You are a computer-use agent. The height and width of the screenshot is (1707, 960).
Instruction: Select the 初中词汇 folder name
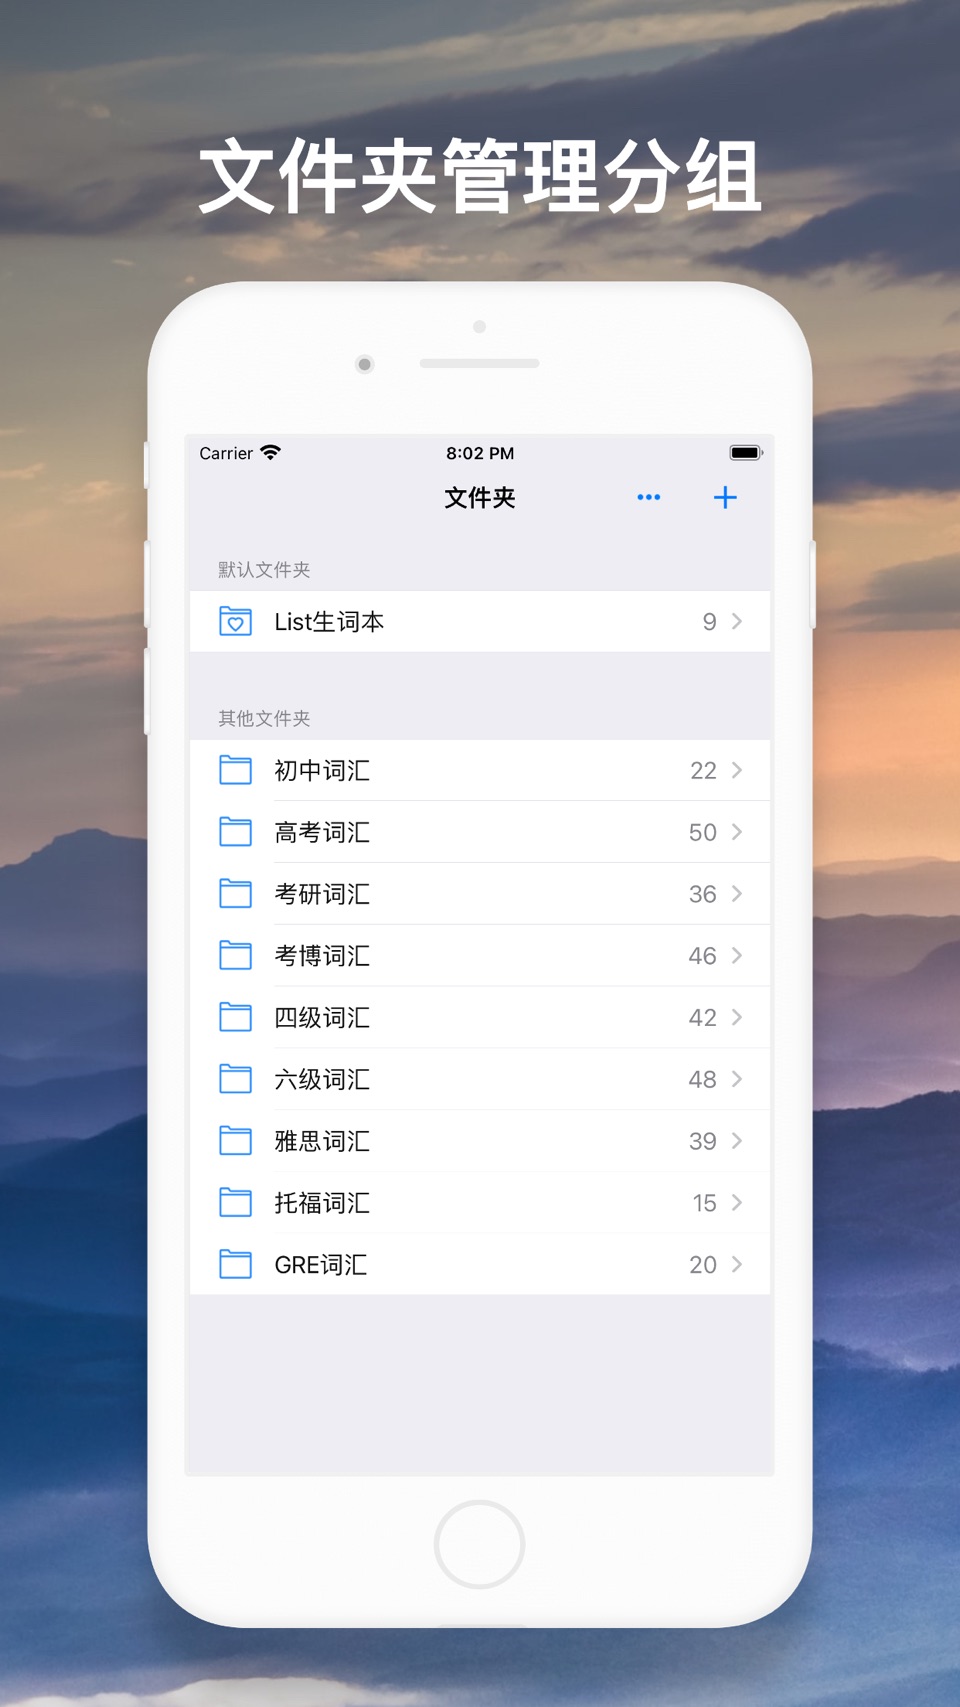(x=322, y=771)
